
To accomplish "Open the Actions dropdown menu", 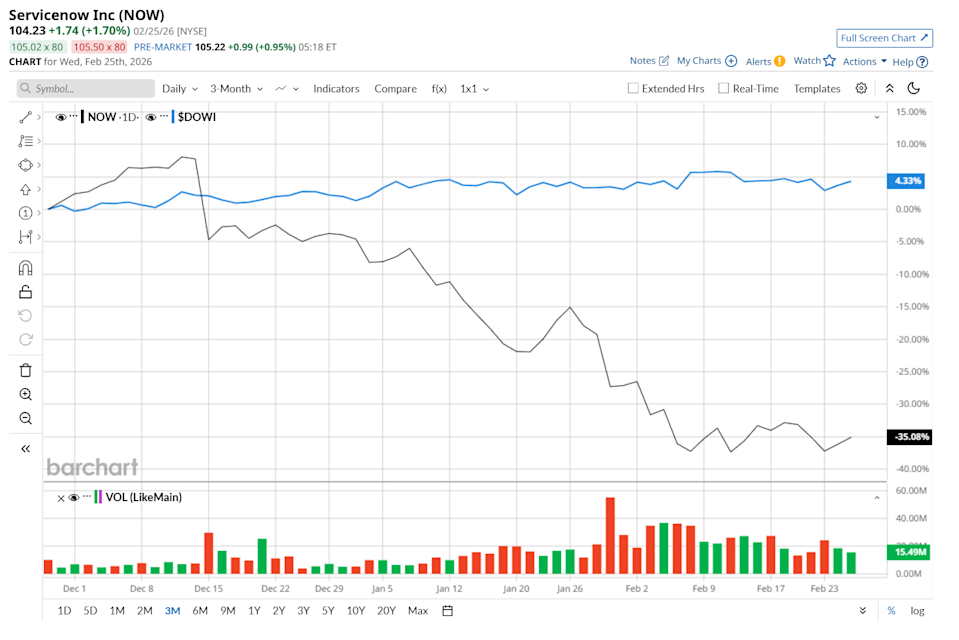I will (864, 61).
